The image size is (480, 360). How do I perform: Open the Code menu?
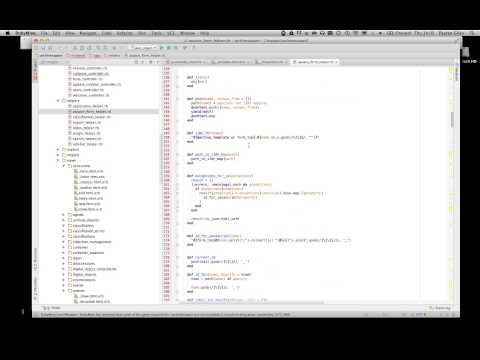(107, 33)
